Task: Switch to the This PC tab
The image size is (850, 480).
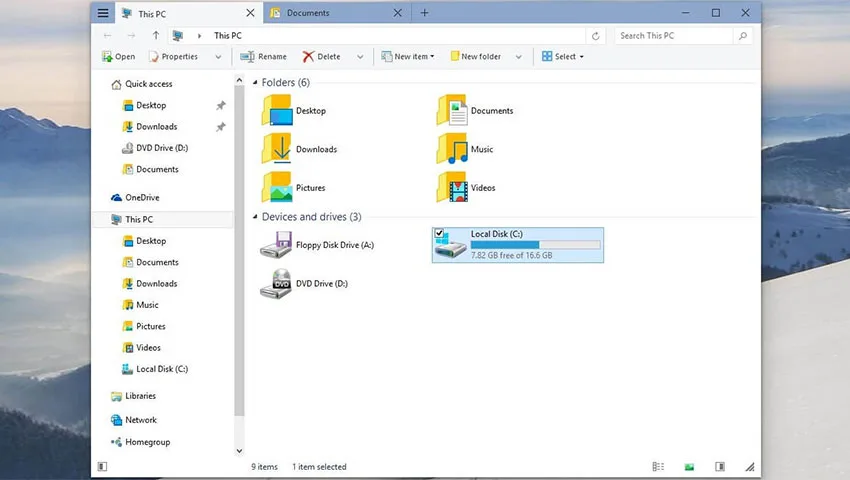Action: pyautogui.click(x=188, y=13)
